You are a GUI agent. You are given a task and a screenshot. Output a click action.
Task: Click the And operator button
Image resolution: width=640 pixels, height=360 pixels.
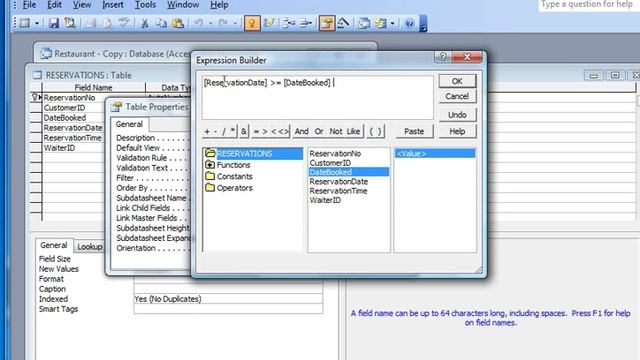coord(302,131)
